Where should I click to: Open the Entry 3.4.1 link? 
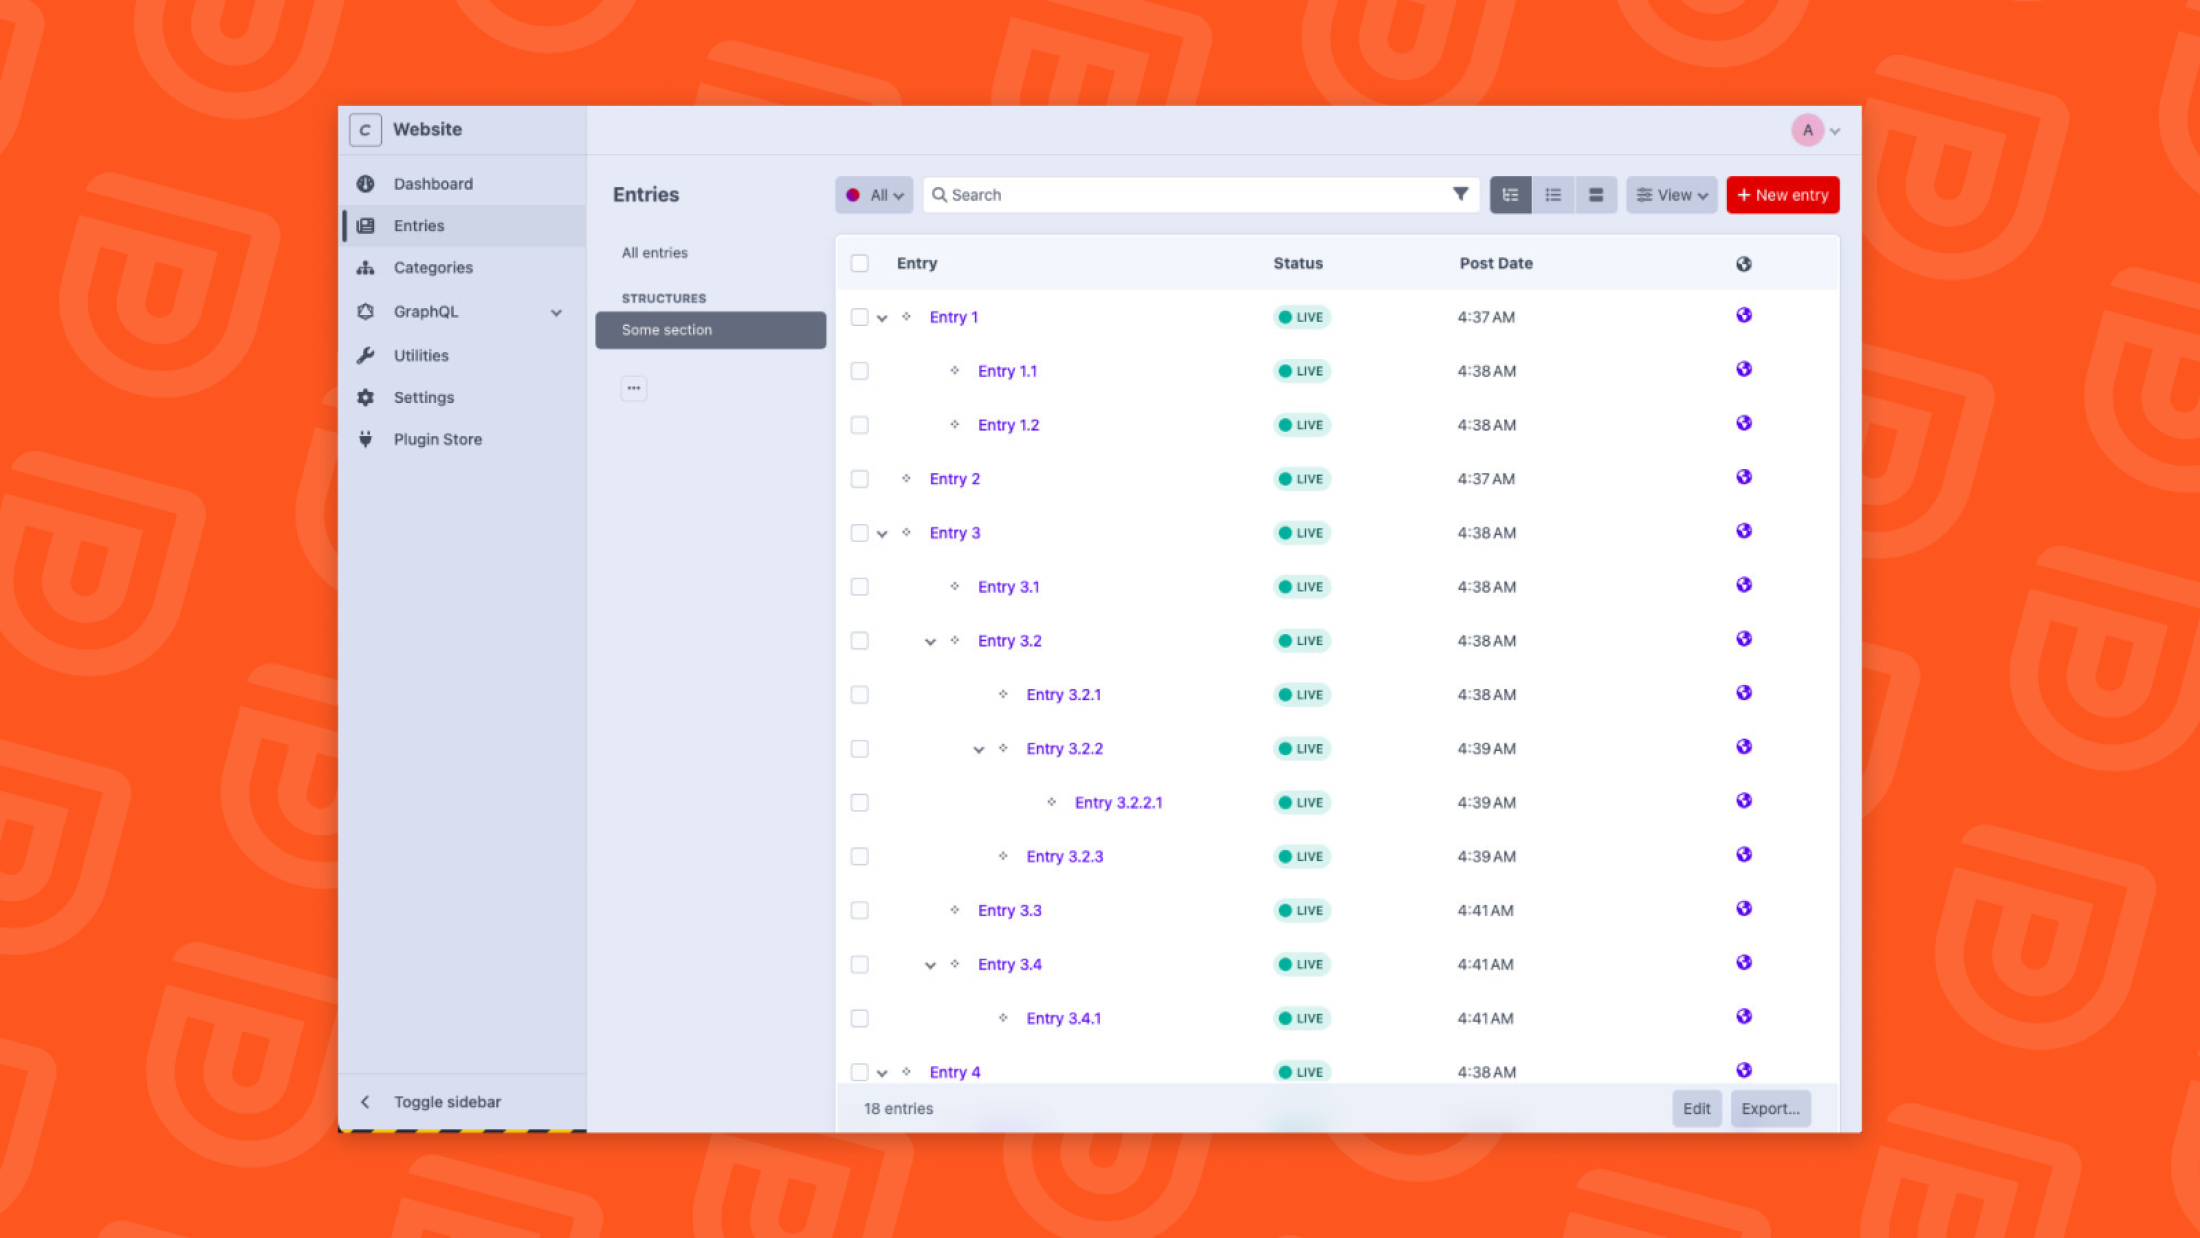(1063, 1018)
